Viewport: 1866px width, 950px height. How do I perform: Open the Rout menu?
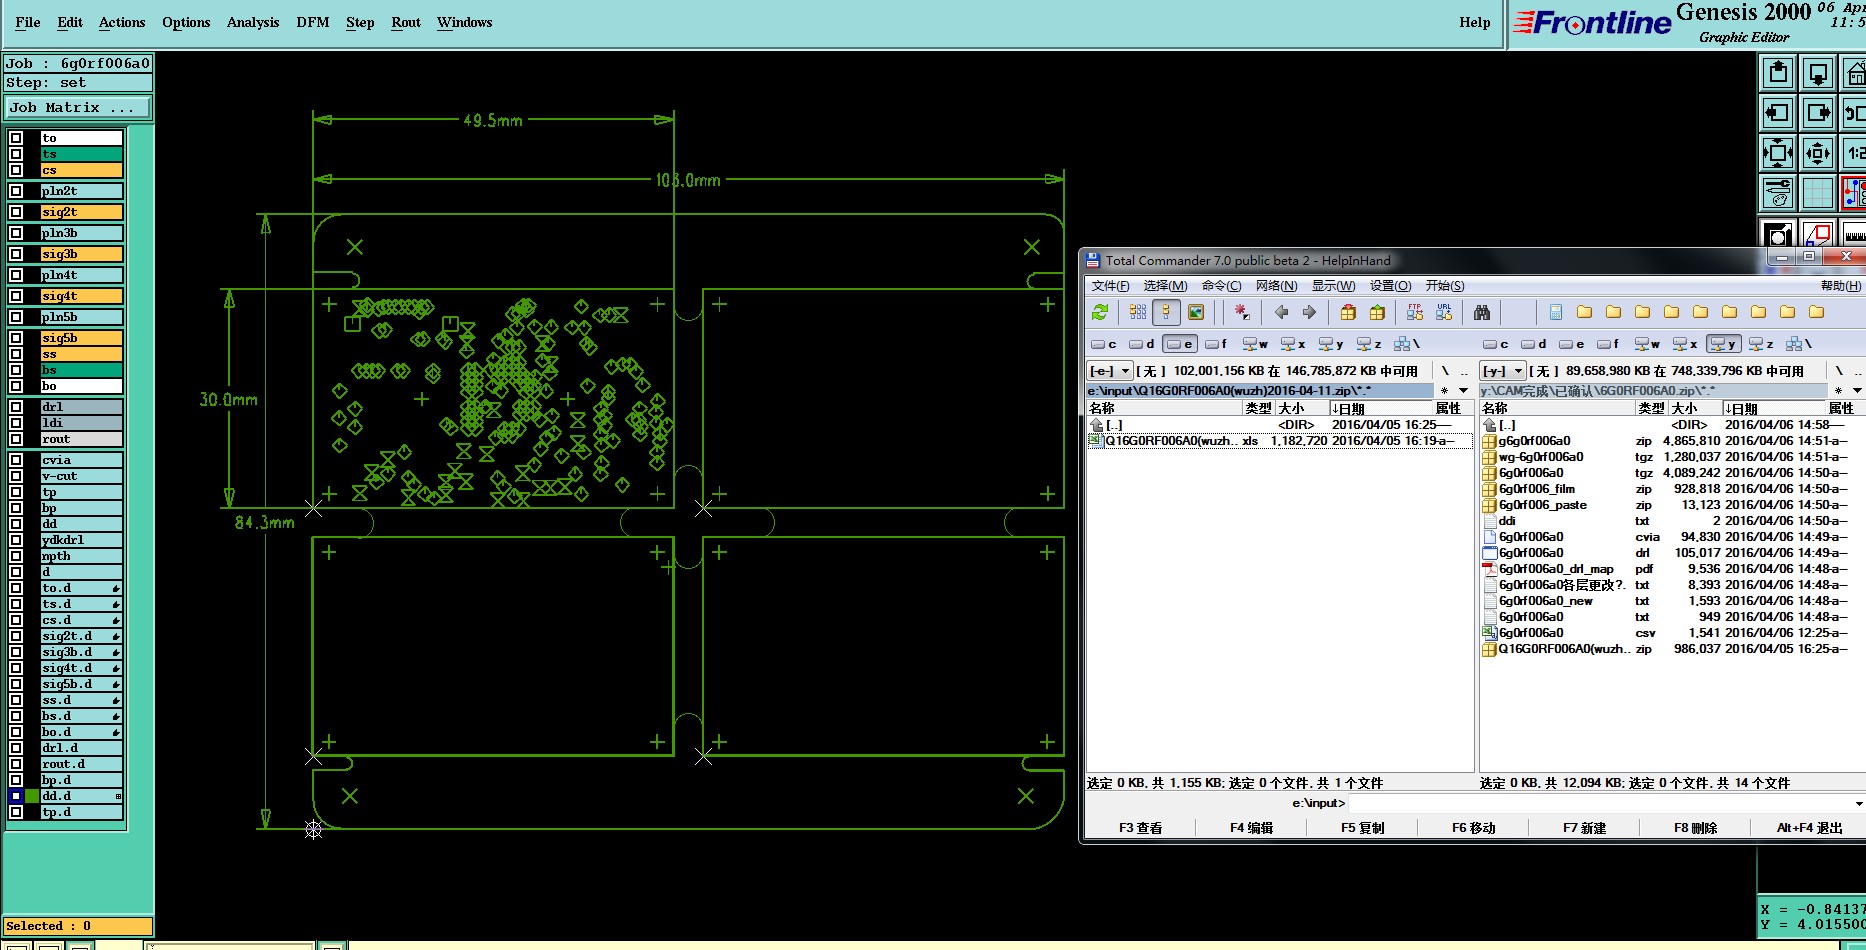tap(406, 22)
